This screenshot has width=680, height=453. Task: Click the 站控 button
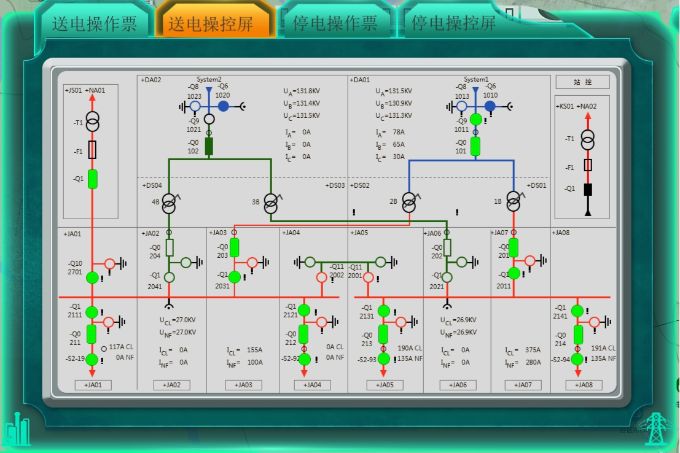pos(582,81)
